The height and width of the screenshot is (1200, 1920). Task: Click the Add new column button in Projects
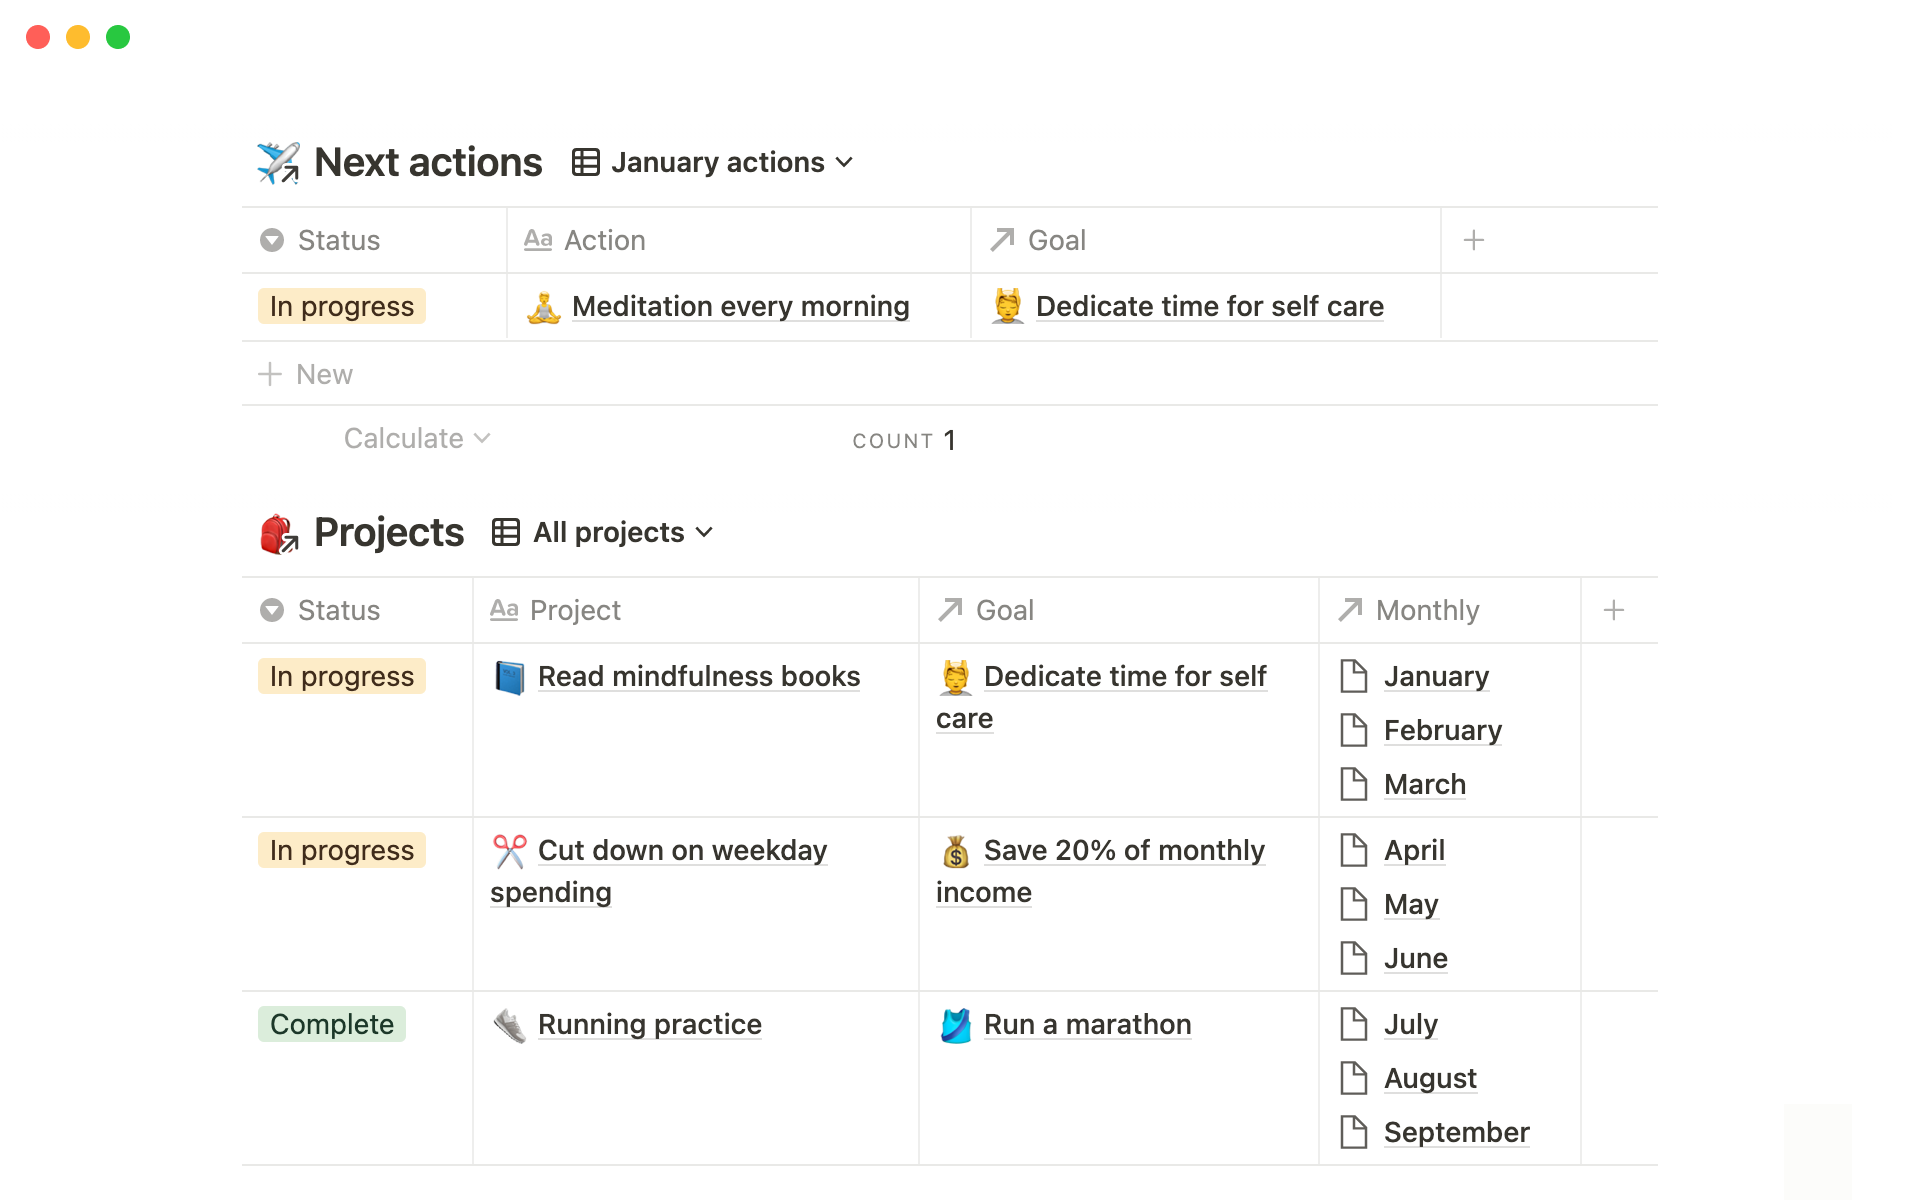click(1613, 610)
